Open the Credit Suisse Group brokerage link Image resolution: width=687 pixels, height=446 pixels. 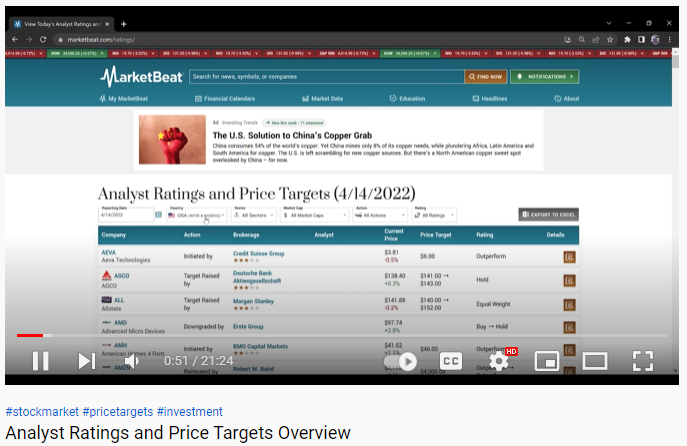coord(259,253)
